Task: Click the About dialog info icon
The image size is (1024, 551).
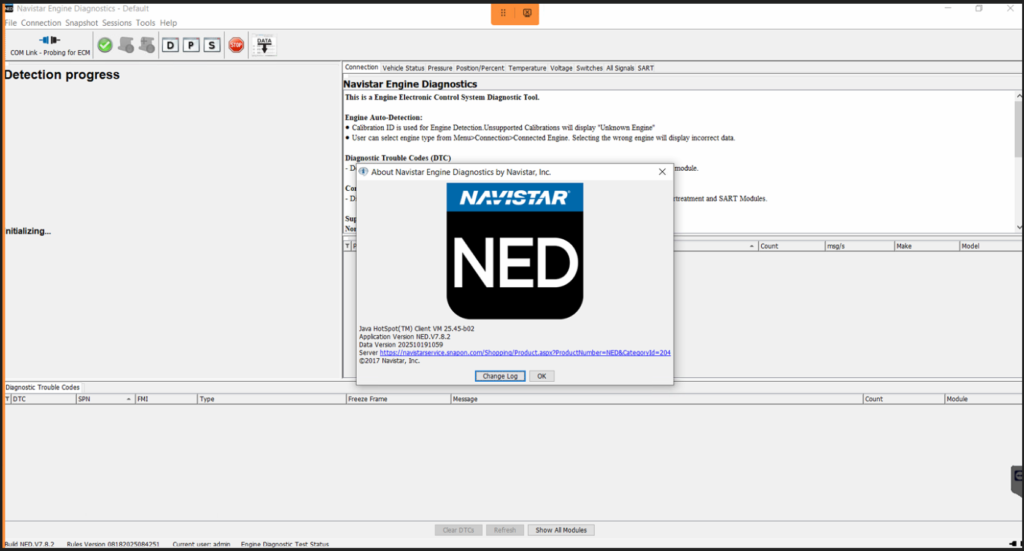Action: 364,172
